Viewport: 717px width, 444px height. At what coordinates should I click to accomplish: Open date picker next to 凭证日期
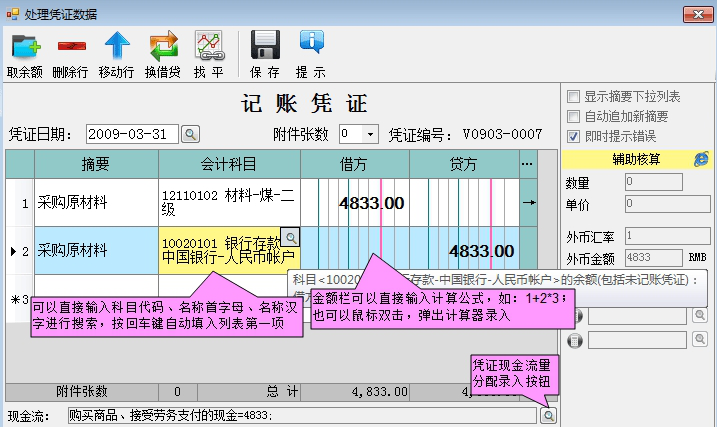pyautogui.click(x=190, y=134)
